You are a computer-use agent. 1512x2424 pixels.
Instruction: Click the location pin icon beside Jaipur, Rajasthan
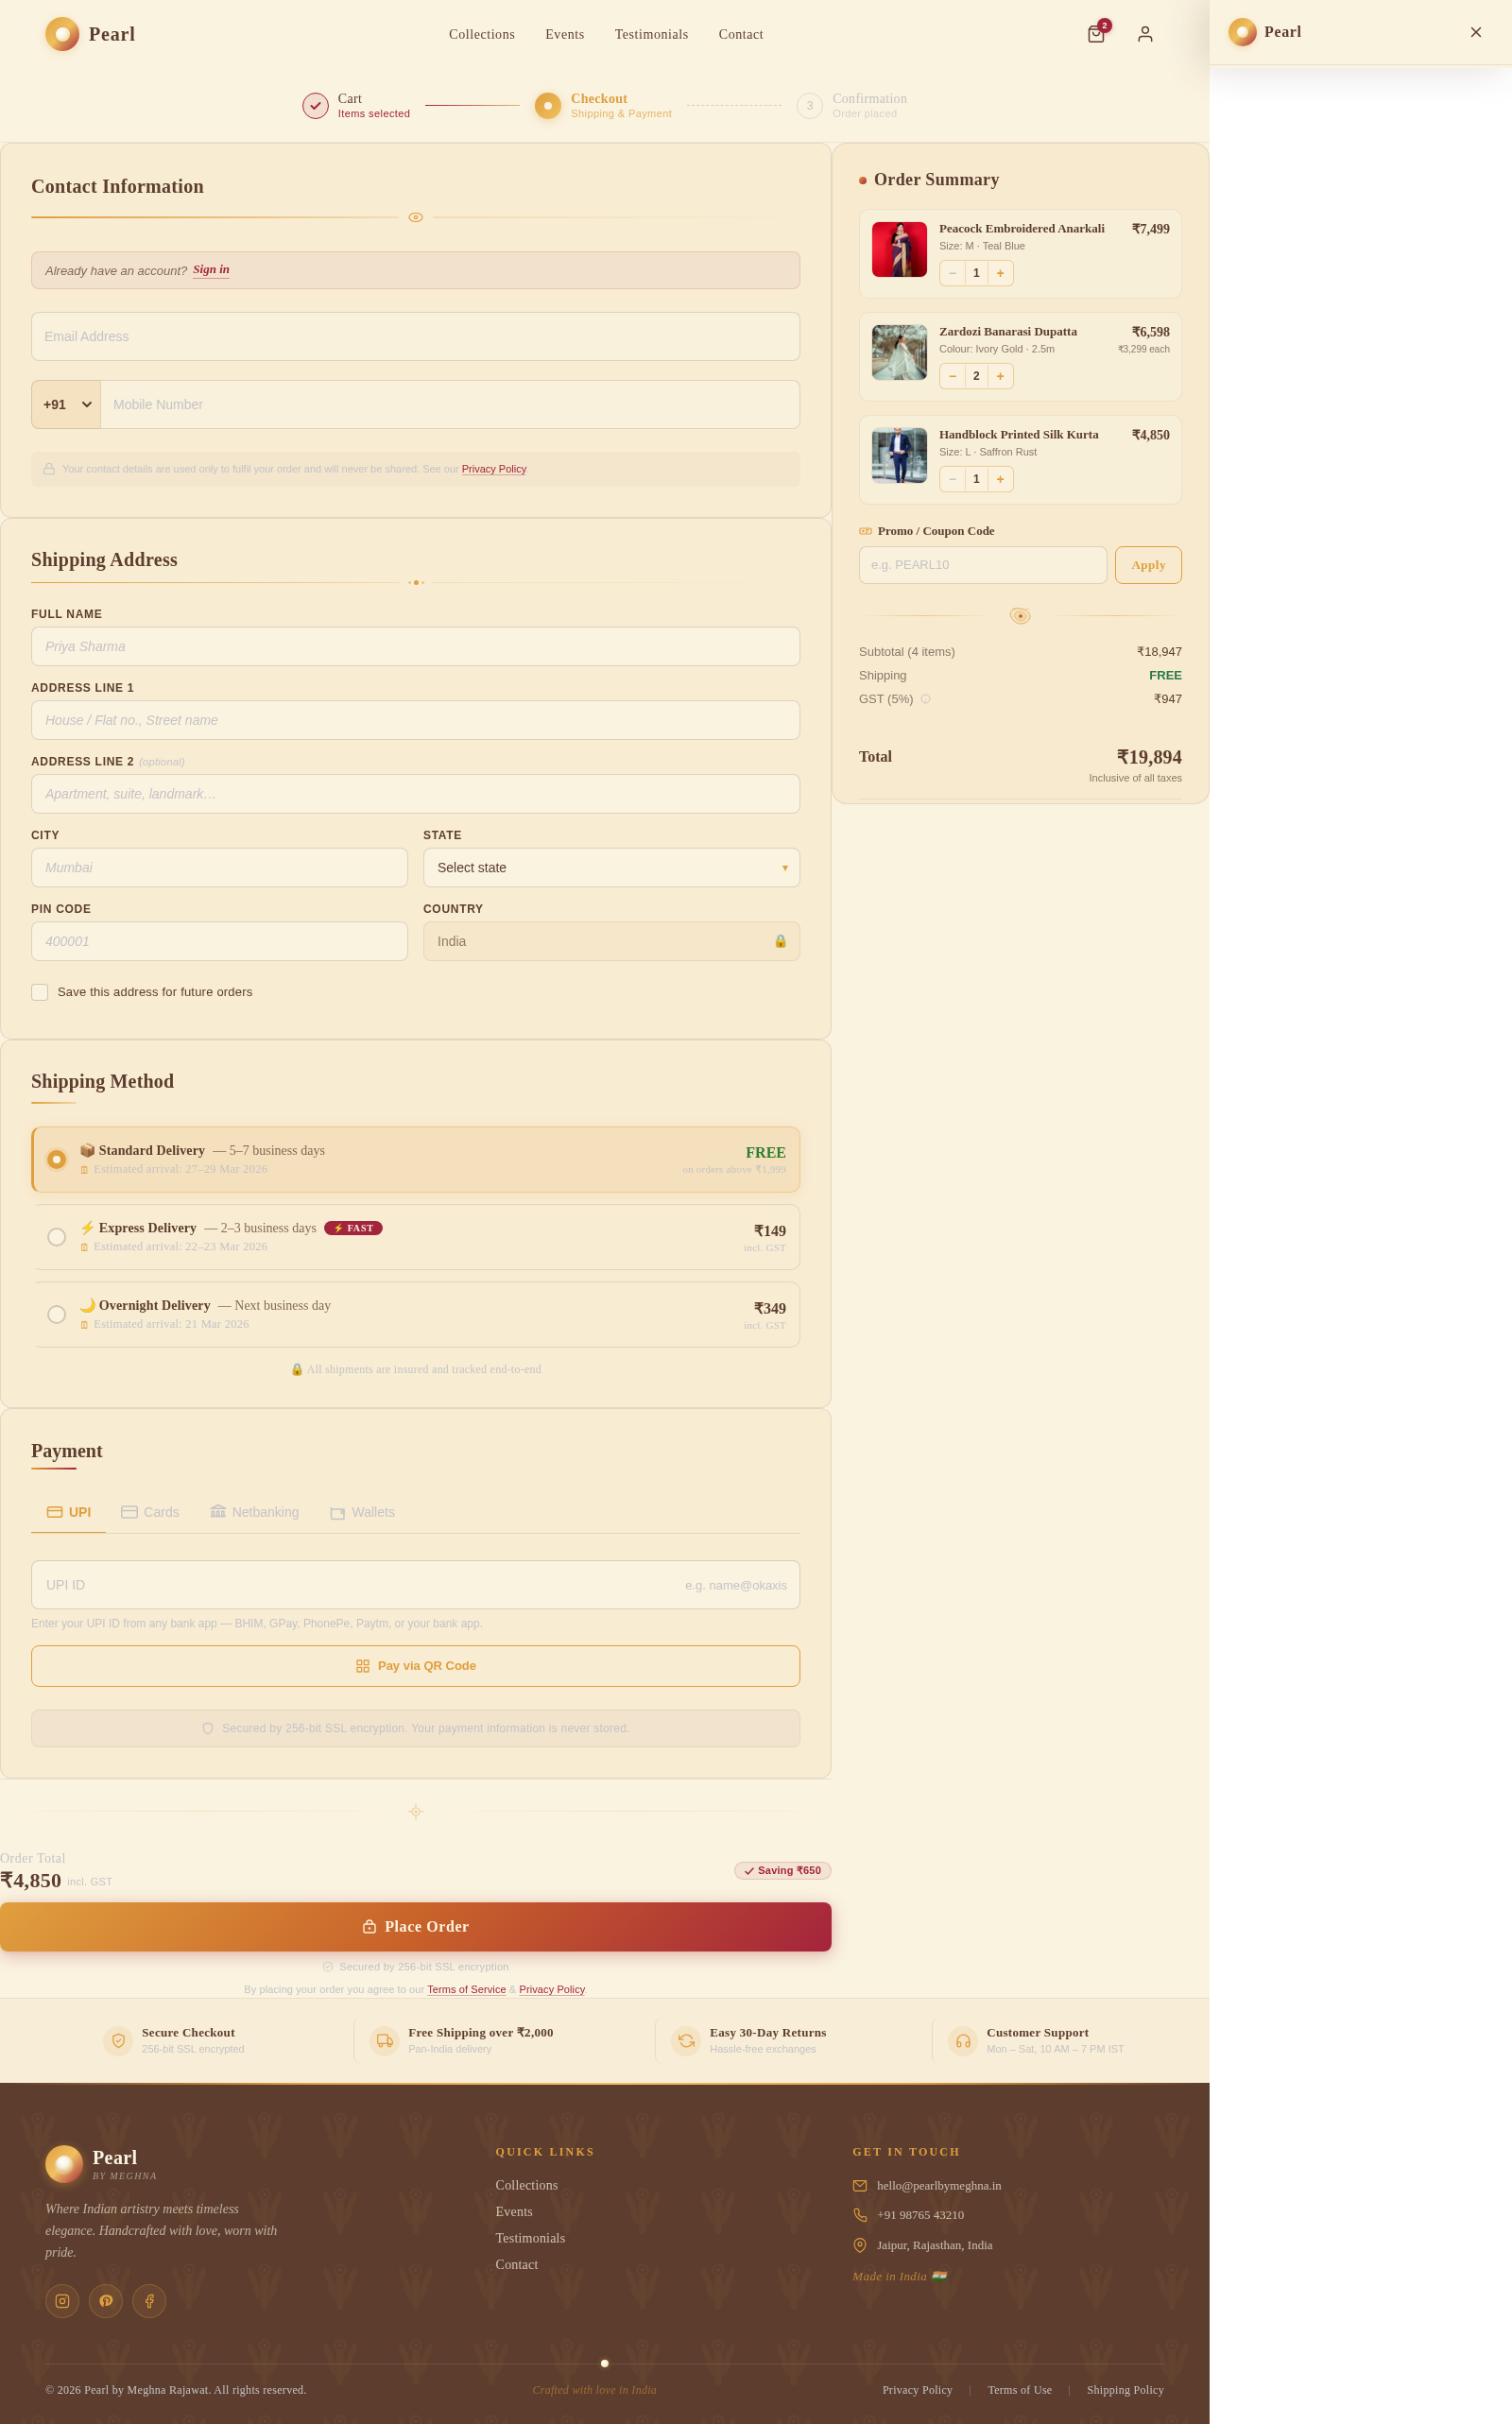pyautogui.click(x=859, y=2245)
